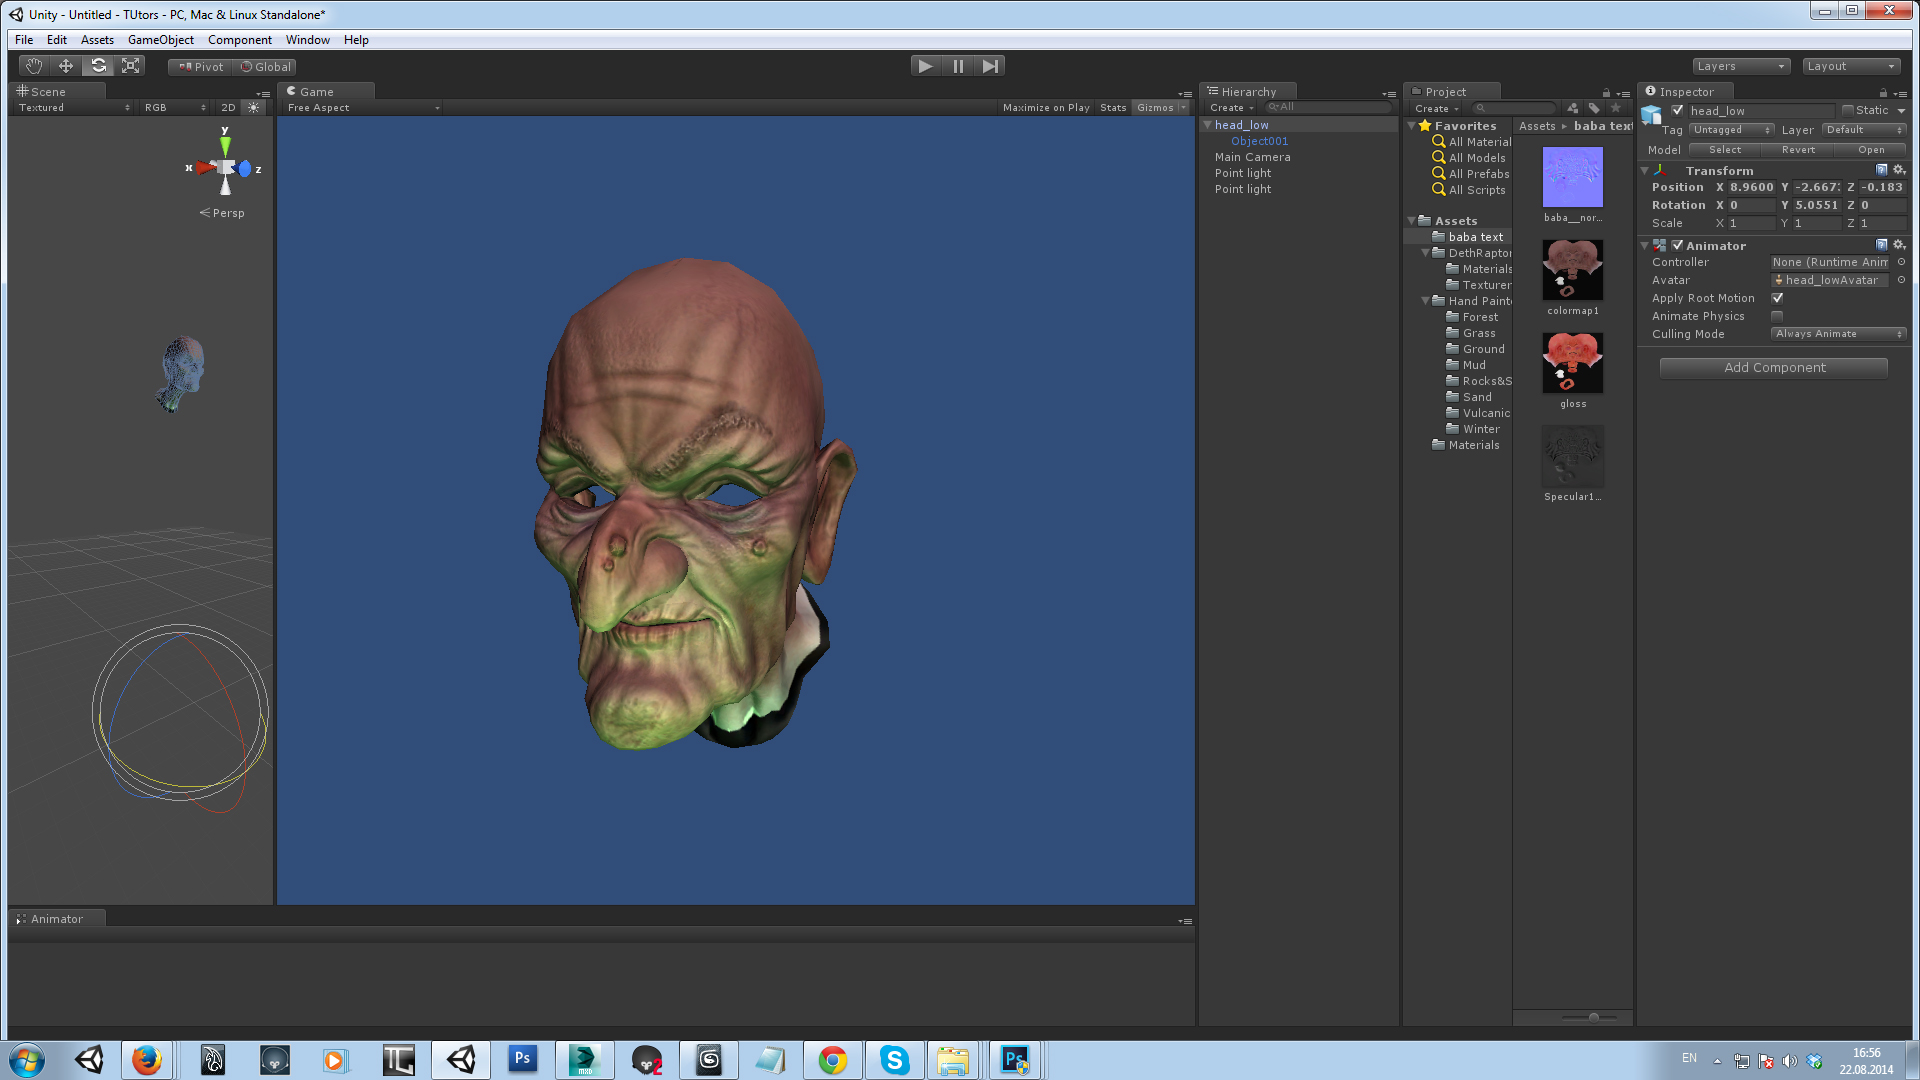Enable the Animate Physics checkbox
Screen dimensions: 1920x1080
click(x=1777, y=316)
